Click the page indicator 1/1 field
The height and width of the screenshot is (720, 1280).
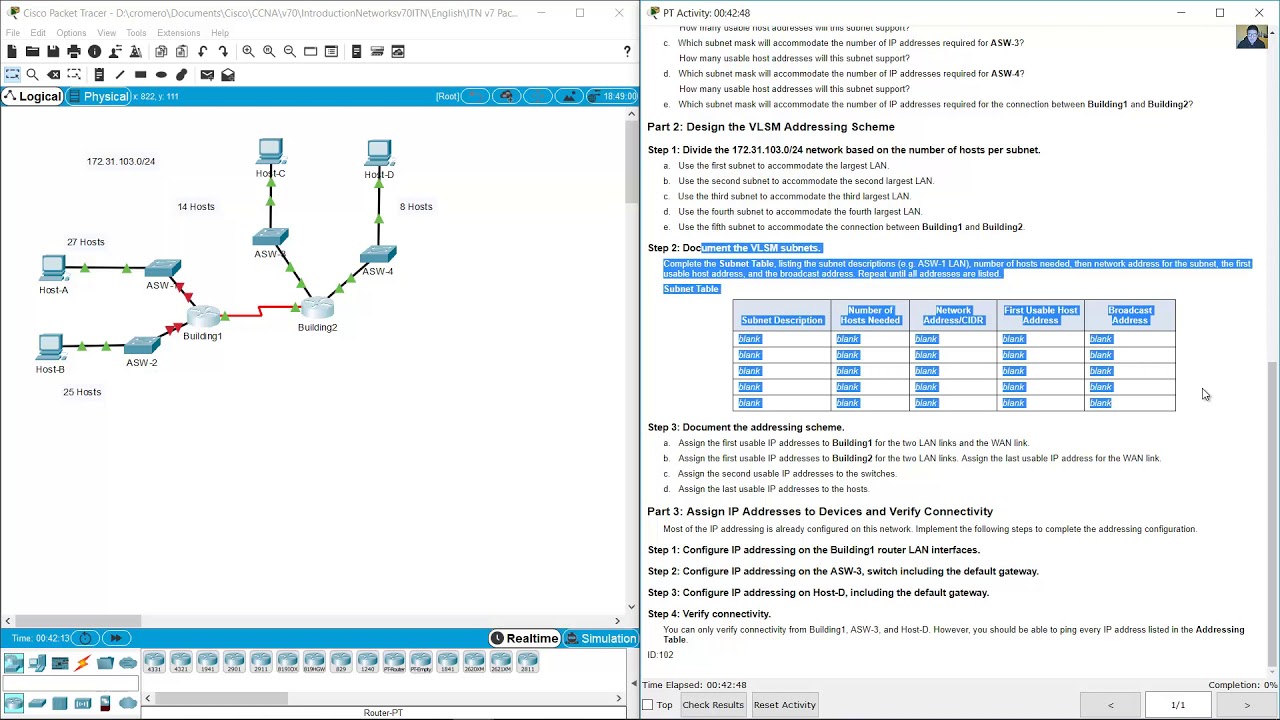[x=1178, y=705]
